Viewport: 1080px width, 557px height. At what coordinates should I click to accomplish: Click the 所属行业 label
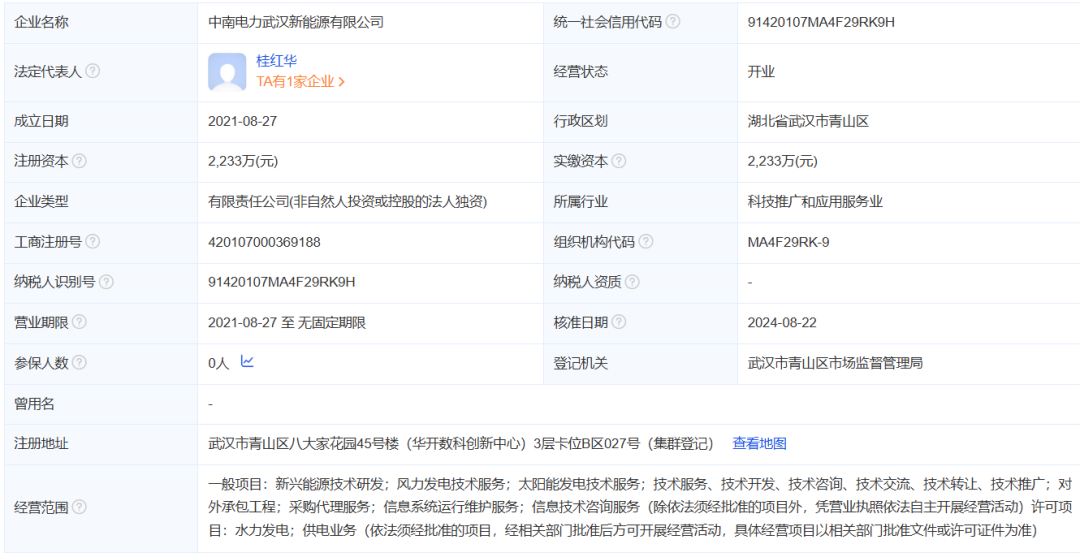coord(581,202)
